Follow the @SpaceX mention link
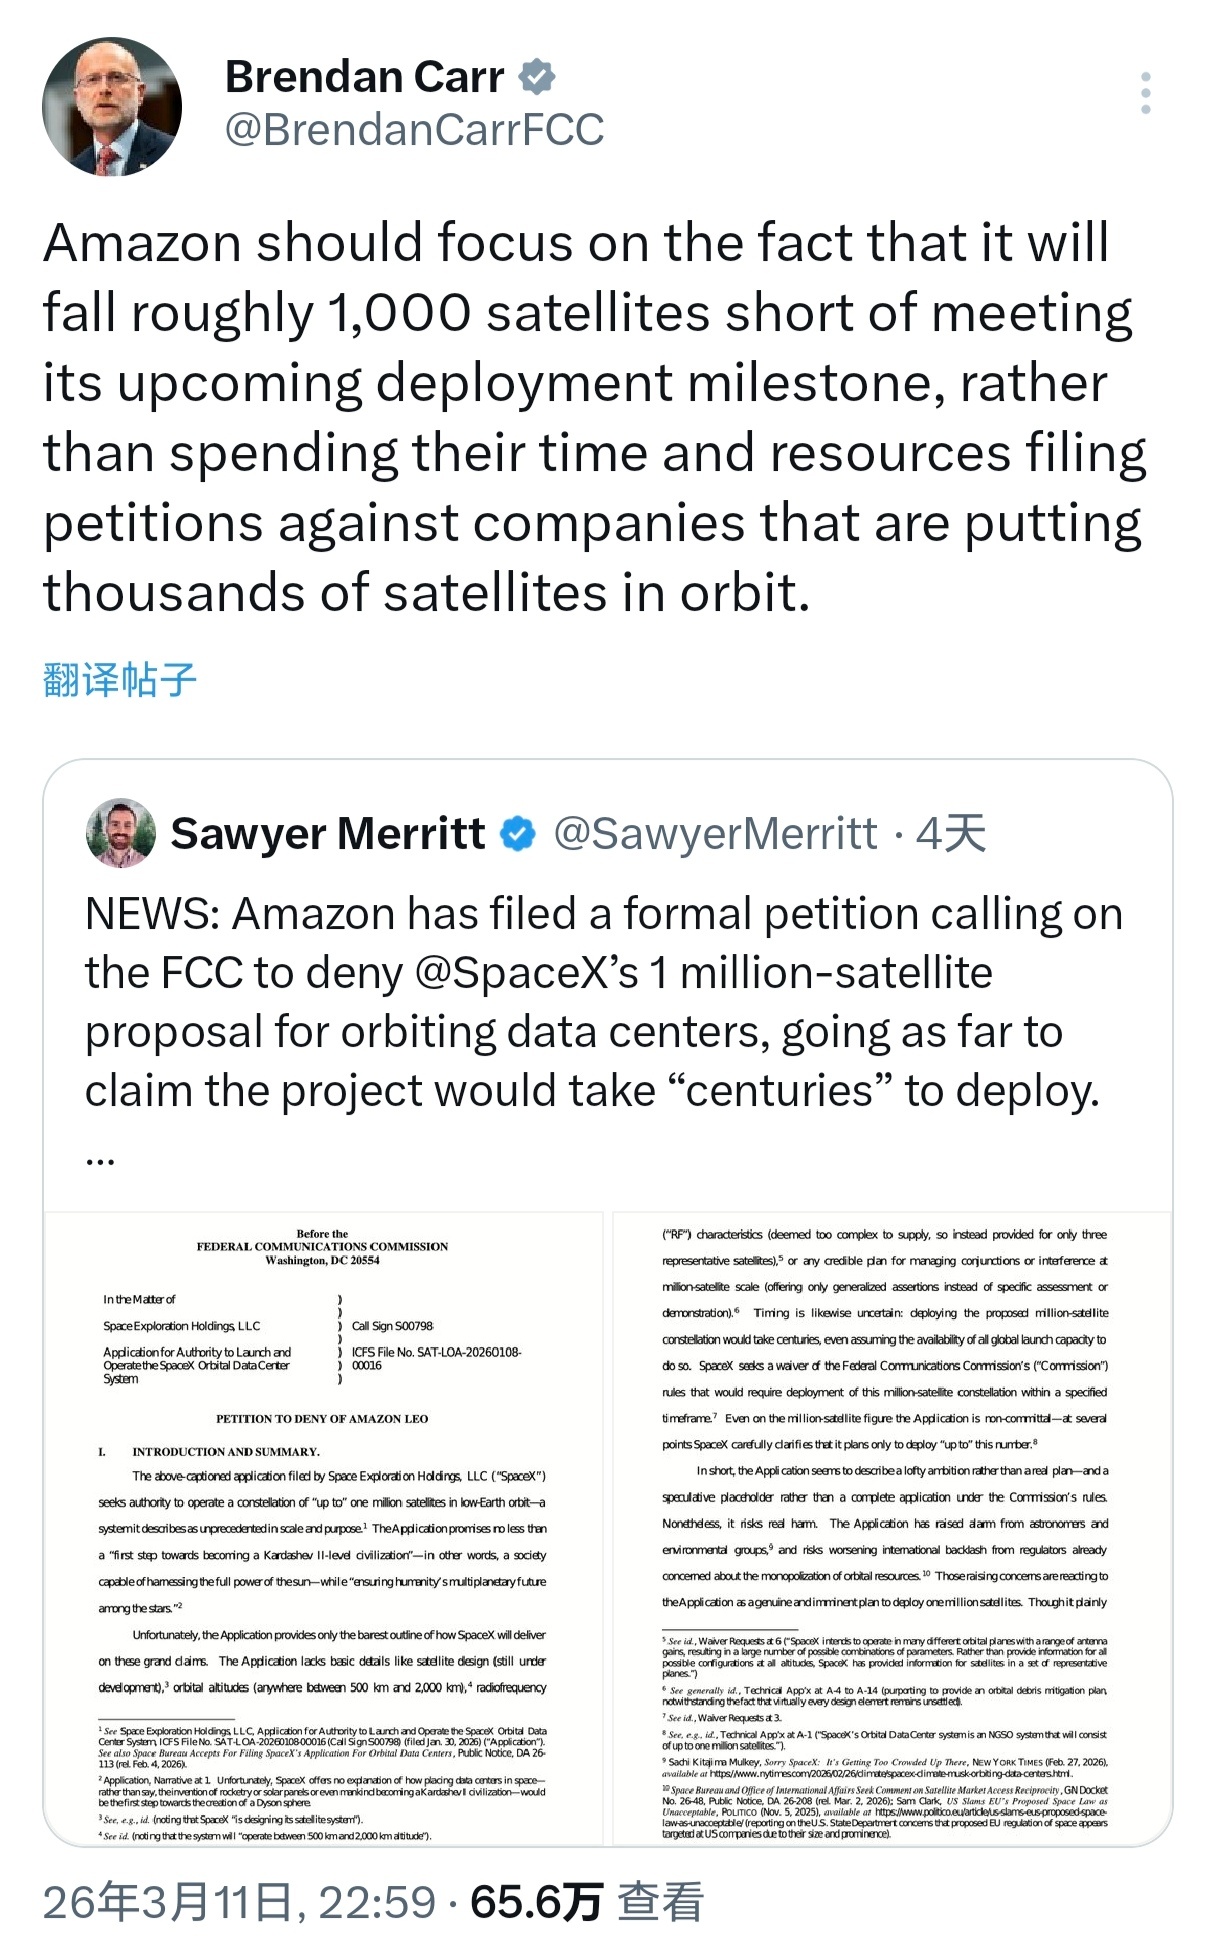 coord(526,973)
